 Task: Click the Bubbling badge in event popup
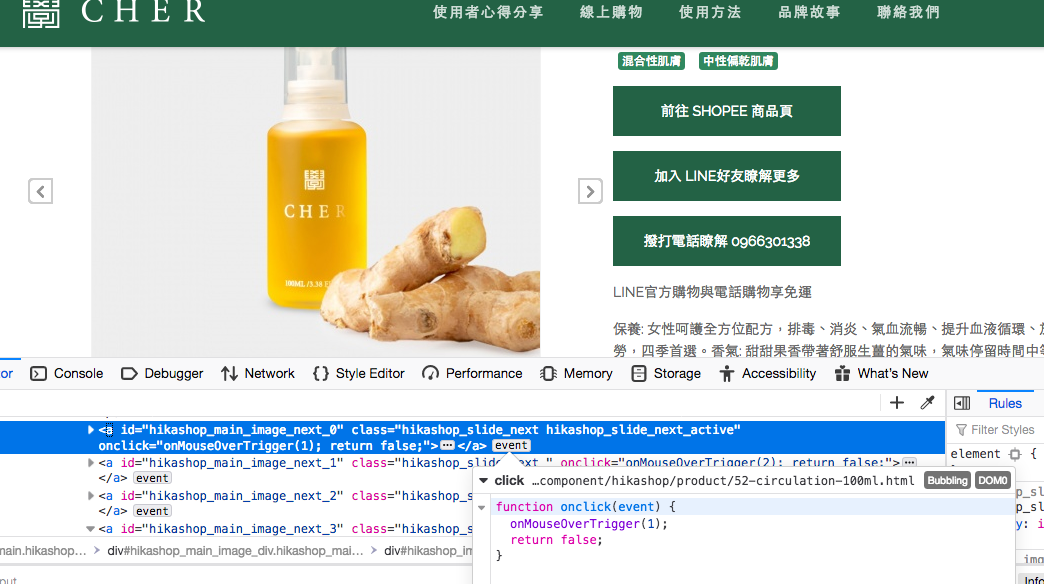point(947,481)
